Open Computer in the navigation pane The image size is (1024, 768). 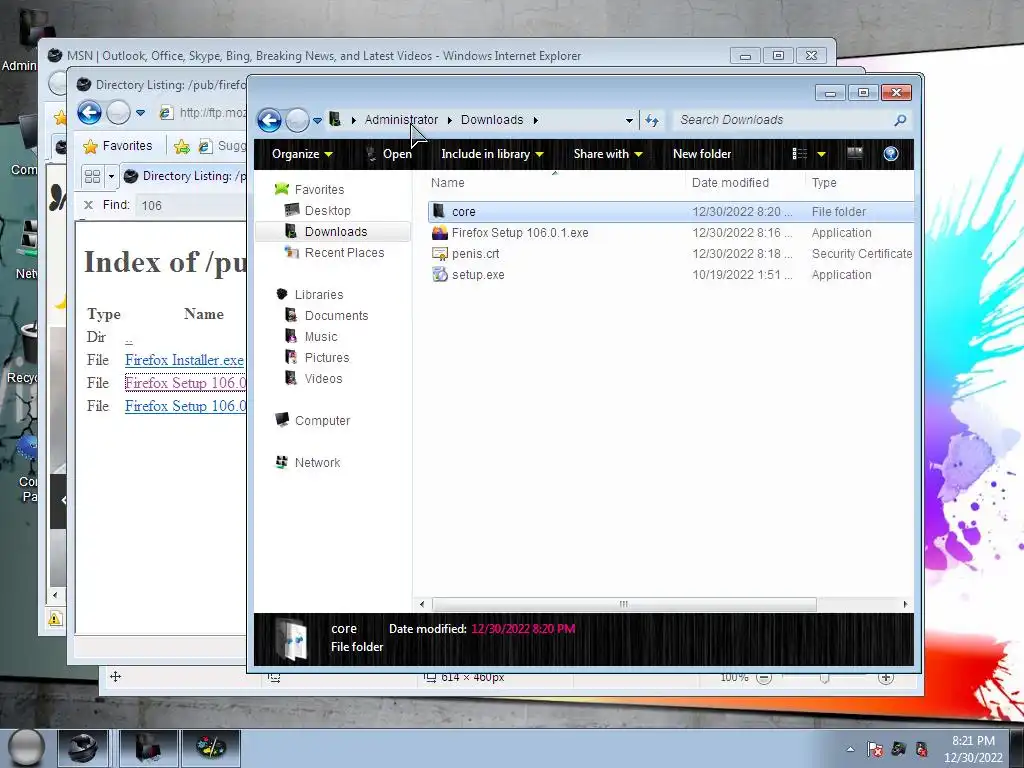[x=322, y=421]
